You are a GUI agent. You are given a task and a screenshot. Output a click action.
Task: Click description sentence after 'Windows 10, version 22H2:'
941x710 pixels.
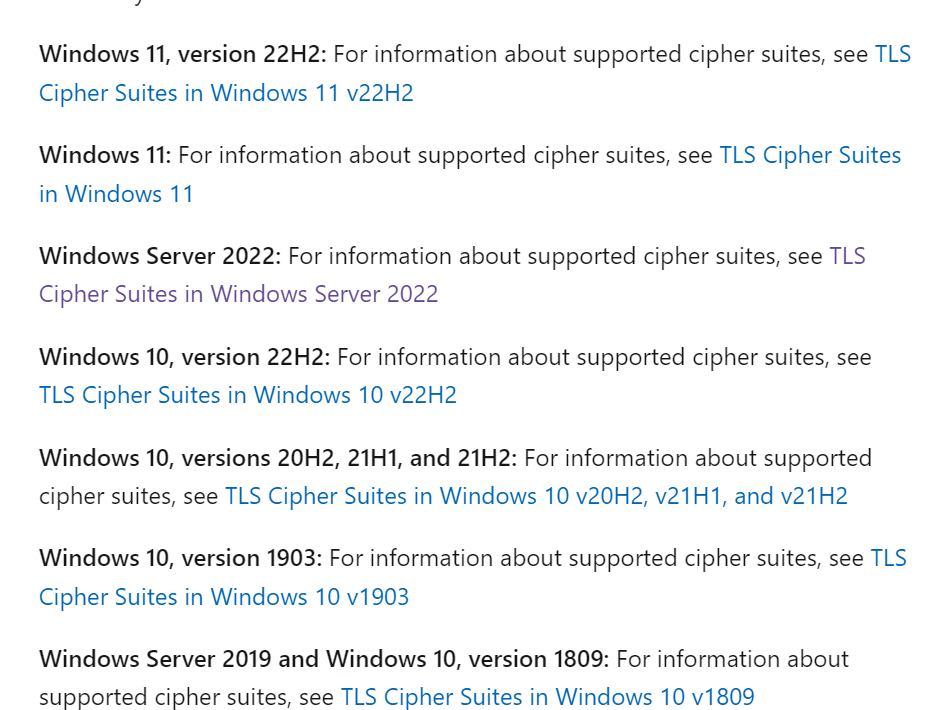click(604, 357)
